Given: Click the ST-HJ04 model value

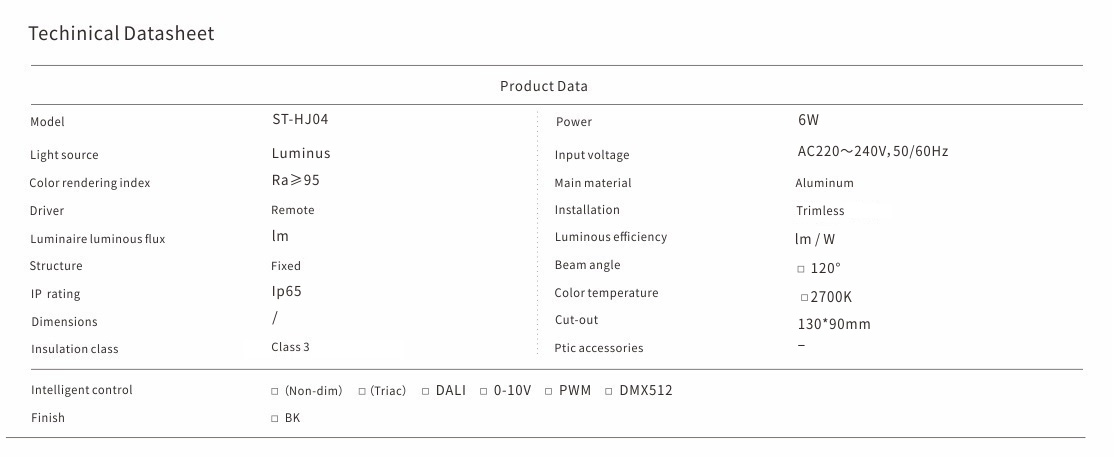Looking at the screenshot, I should (x=300, y=118).
